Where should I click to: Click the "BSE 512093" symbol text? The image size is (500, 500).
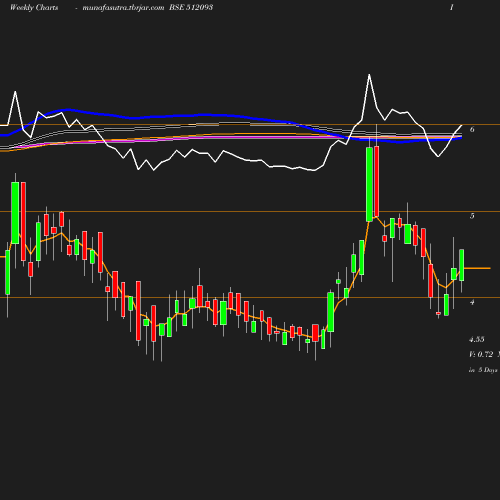coord(191,7)
